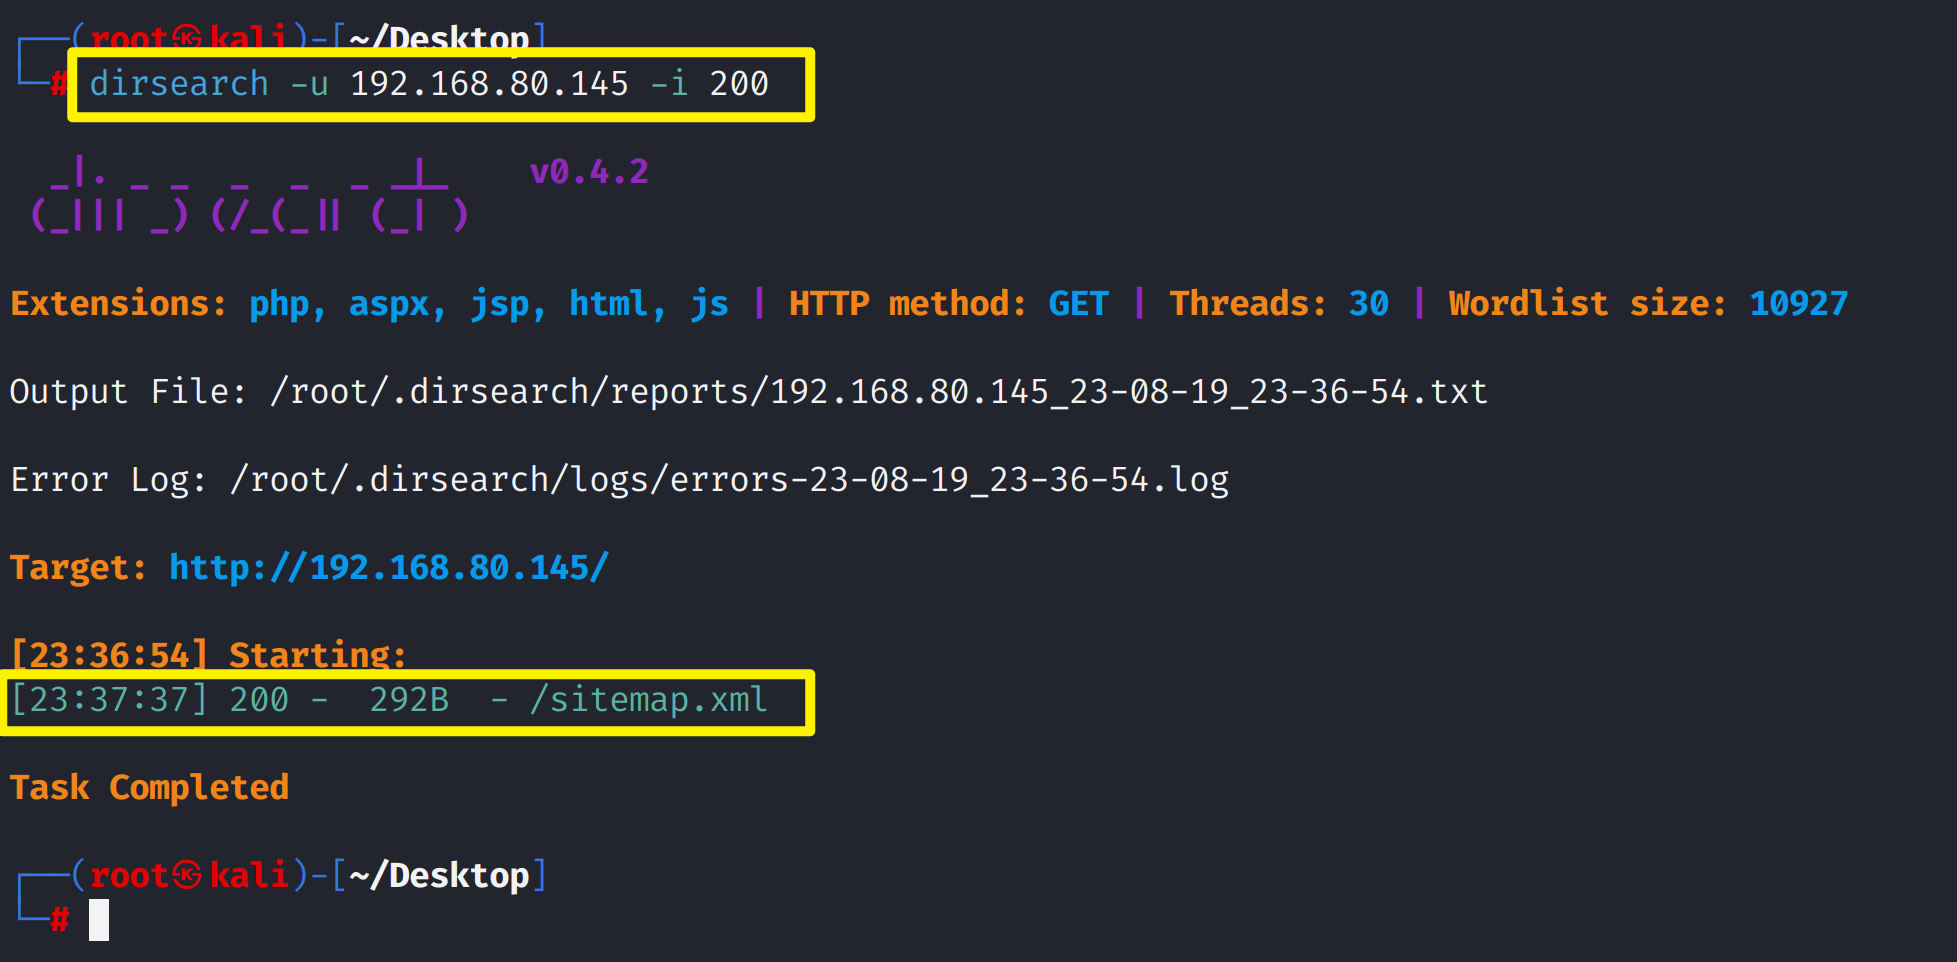
Task: Click the [23:36:54] Starting line
Action: pos(208,655)
